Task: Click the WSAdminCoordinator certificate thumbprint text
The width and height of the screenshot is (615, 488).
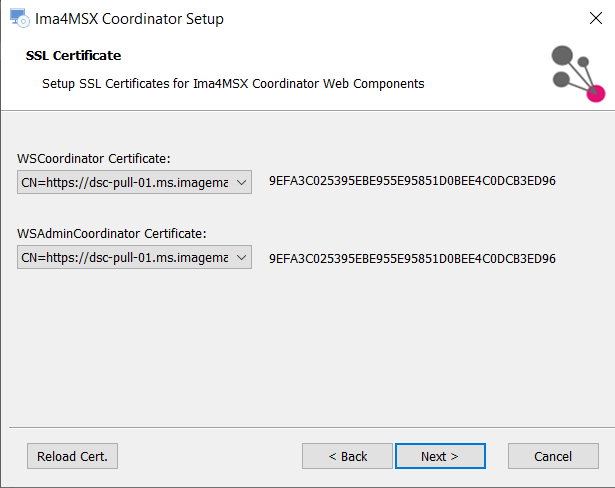Action: [412, 259]
